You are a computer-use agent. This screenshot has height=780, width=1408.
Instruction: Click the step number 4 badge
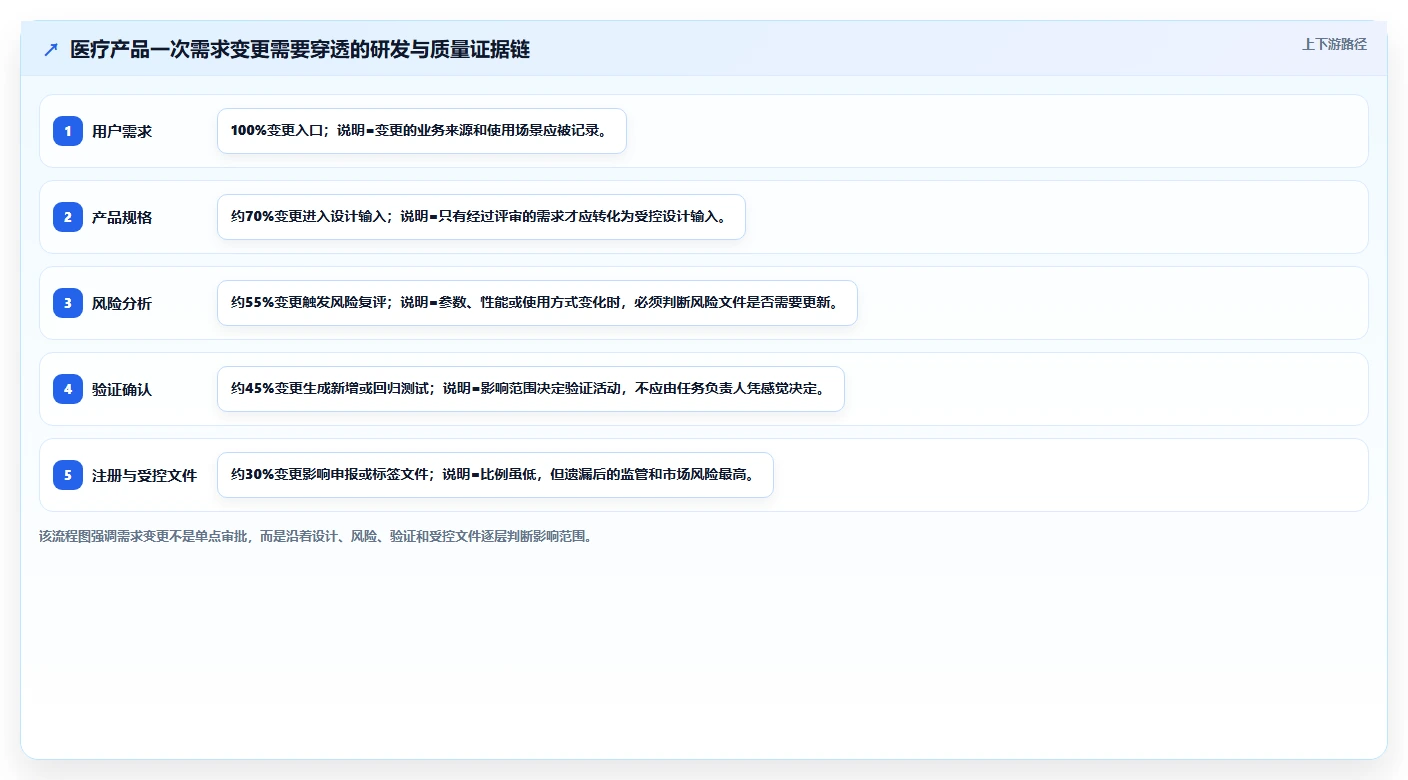coord(68,389)
